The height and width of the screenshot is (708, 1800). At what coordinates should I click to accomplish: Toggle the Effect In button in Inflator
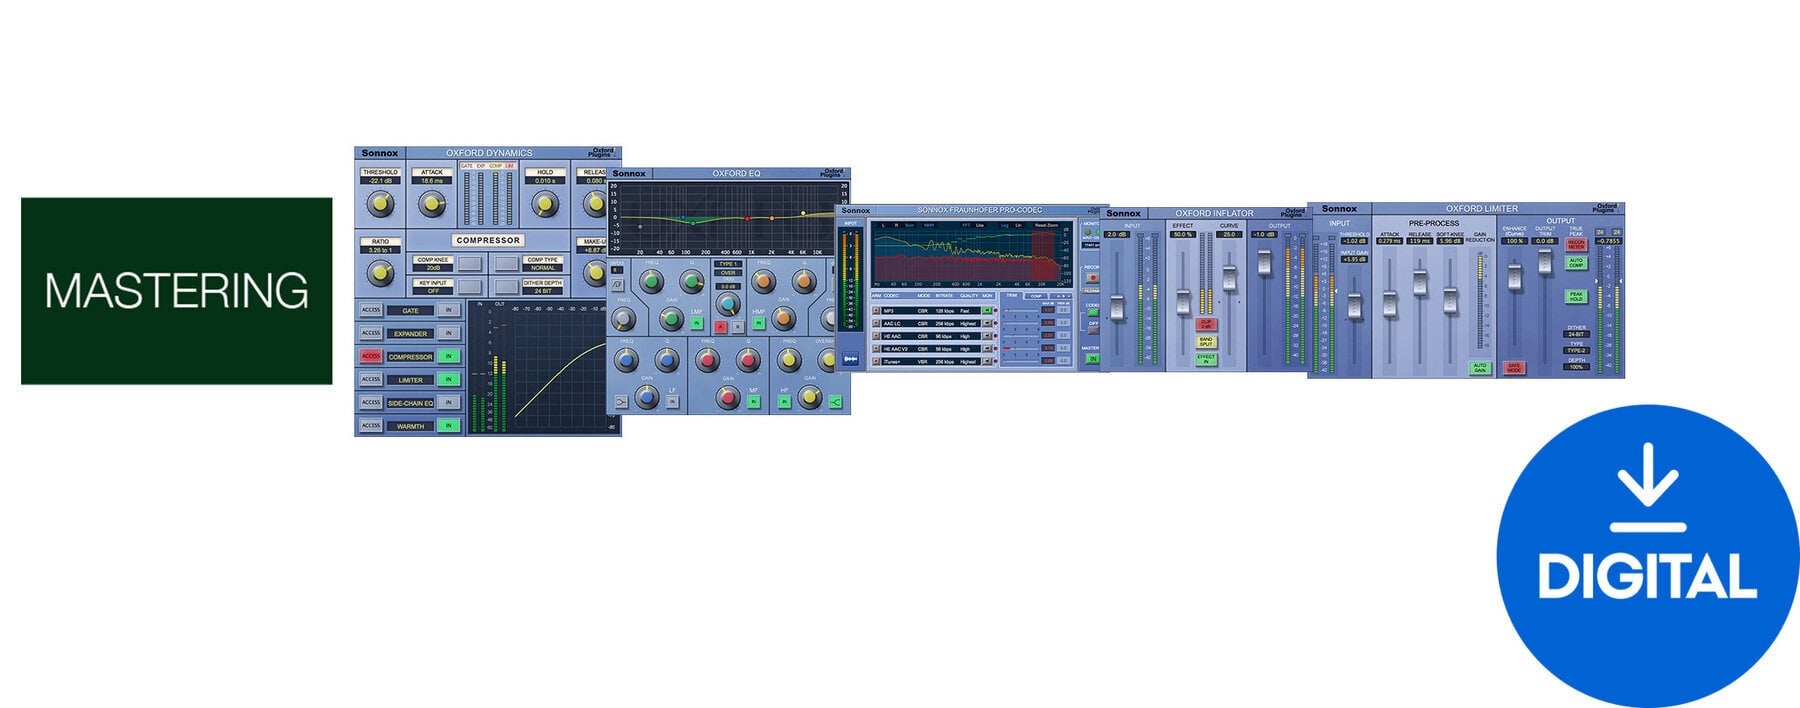[1206, 358]
